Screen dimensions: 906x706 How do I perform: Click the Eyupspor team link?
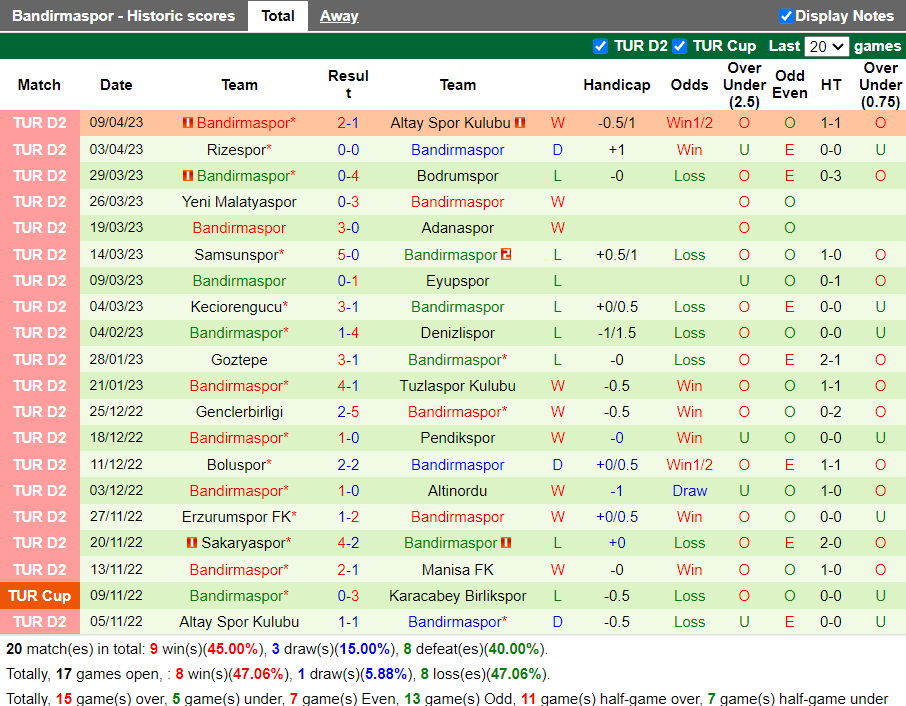(x=457, y=281)
